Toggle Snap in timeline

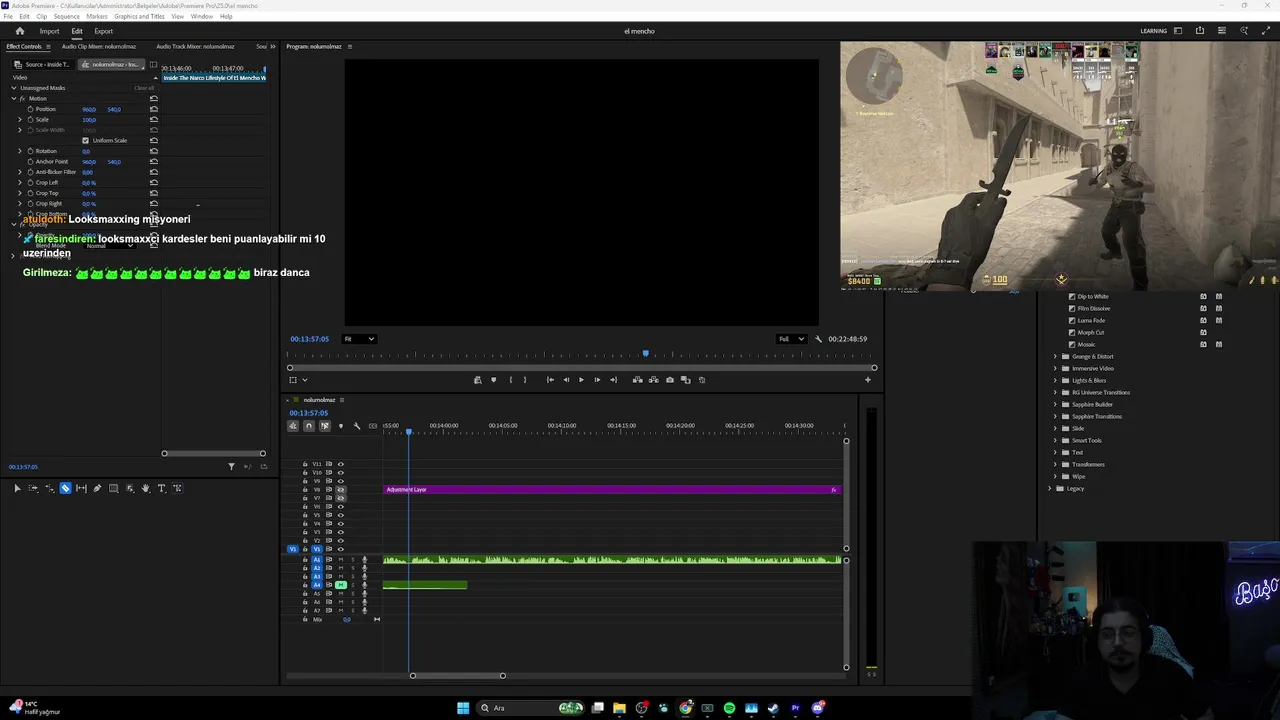click(x=308, y=426)
